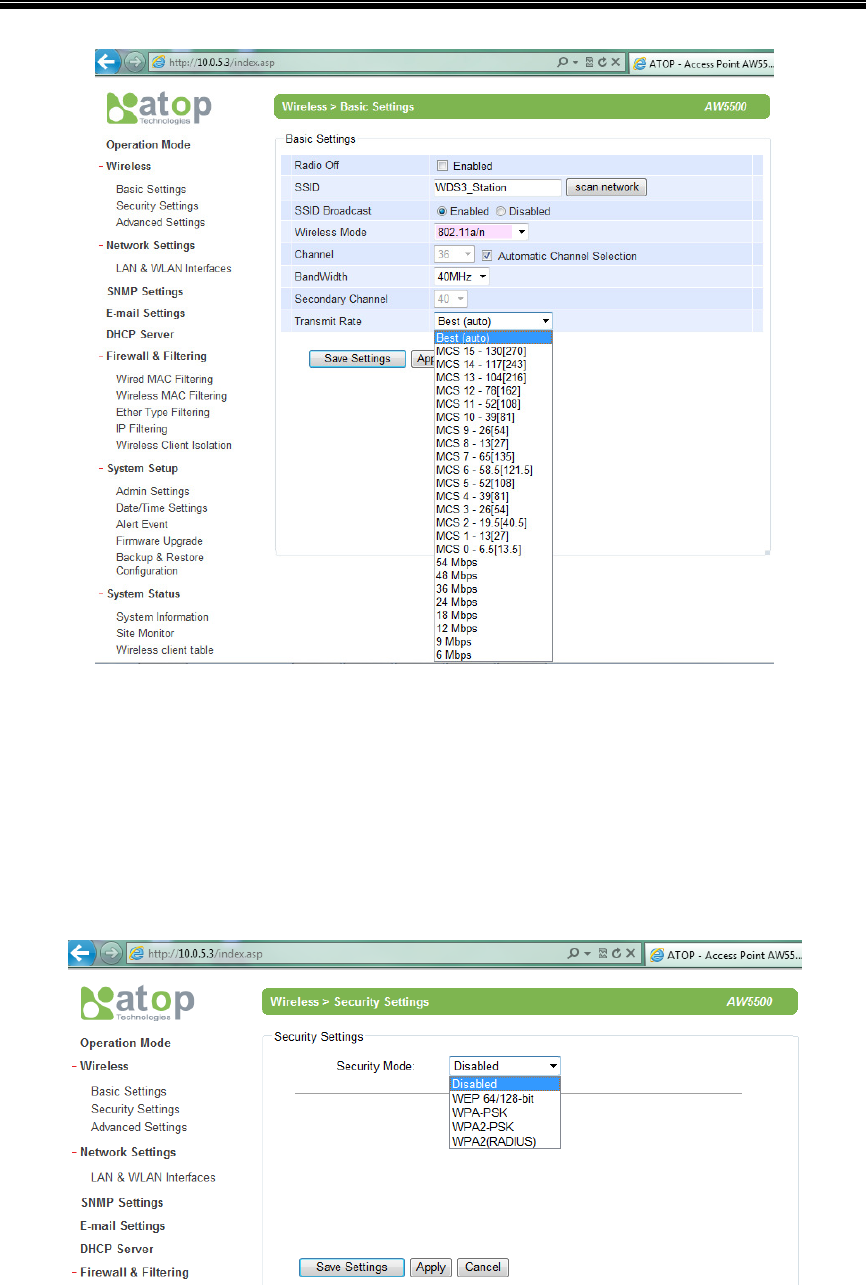
Task: Open Firmware Upgrade link
Action: pos(159,541)
